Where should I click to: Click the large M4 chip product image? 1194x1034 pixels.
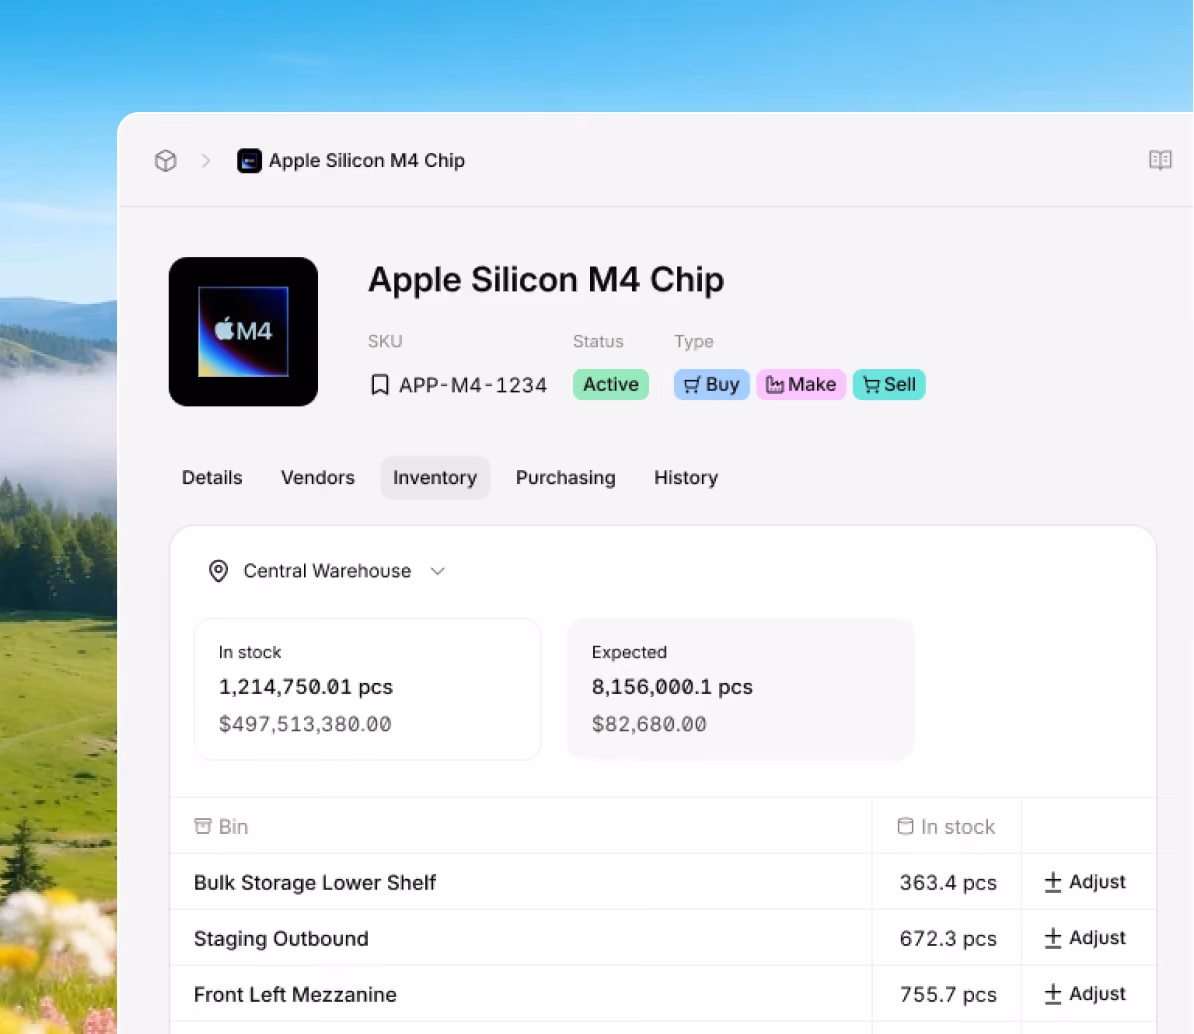(243, 331)
